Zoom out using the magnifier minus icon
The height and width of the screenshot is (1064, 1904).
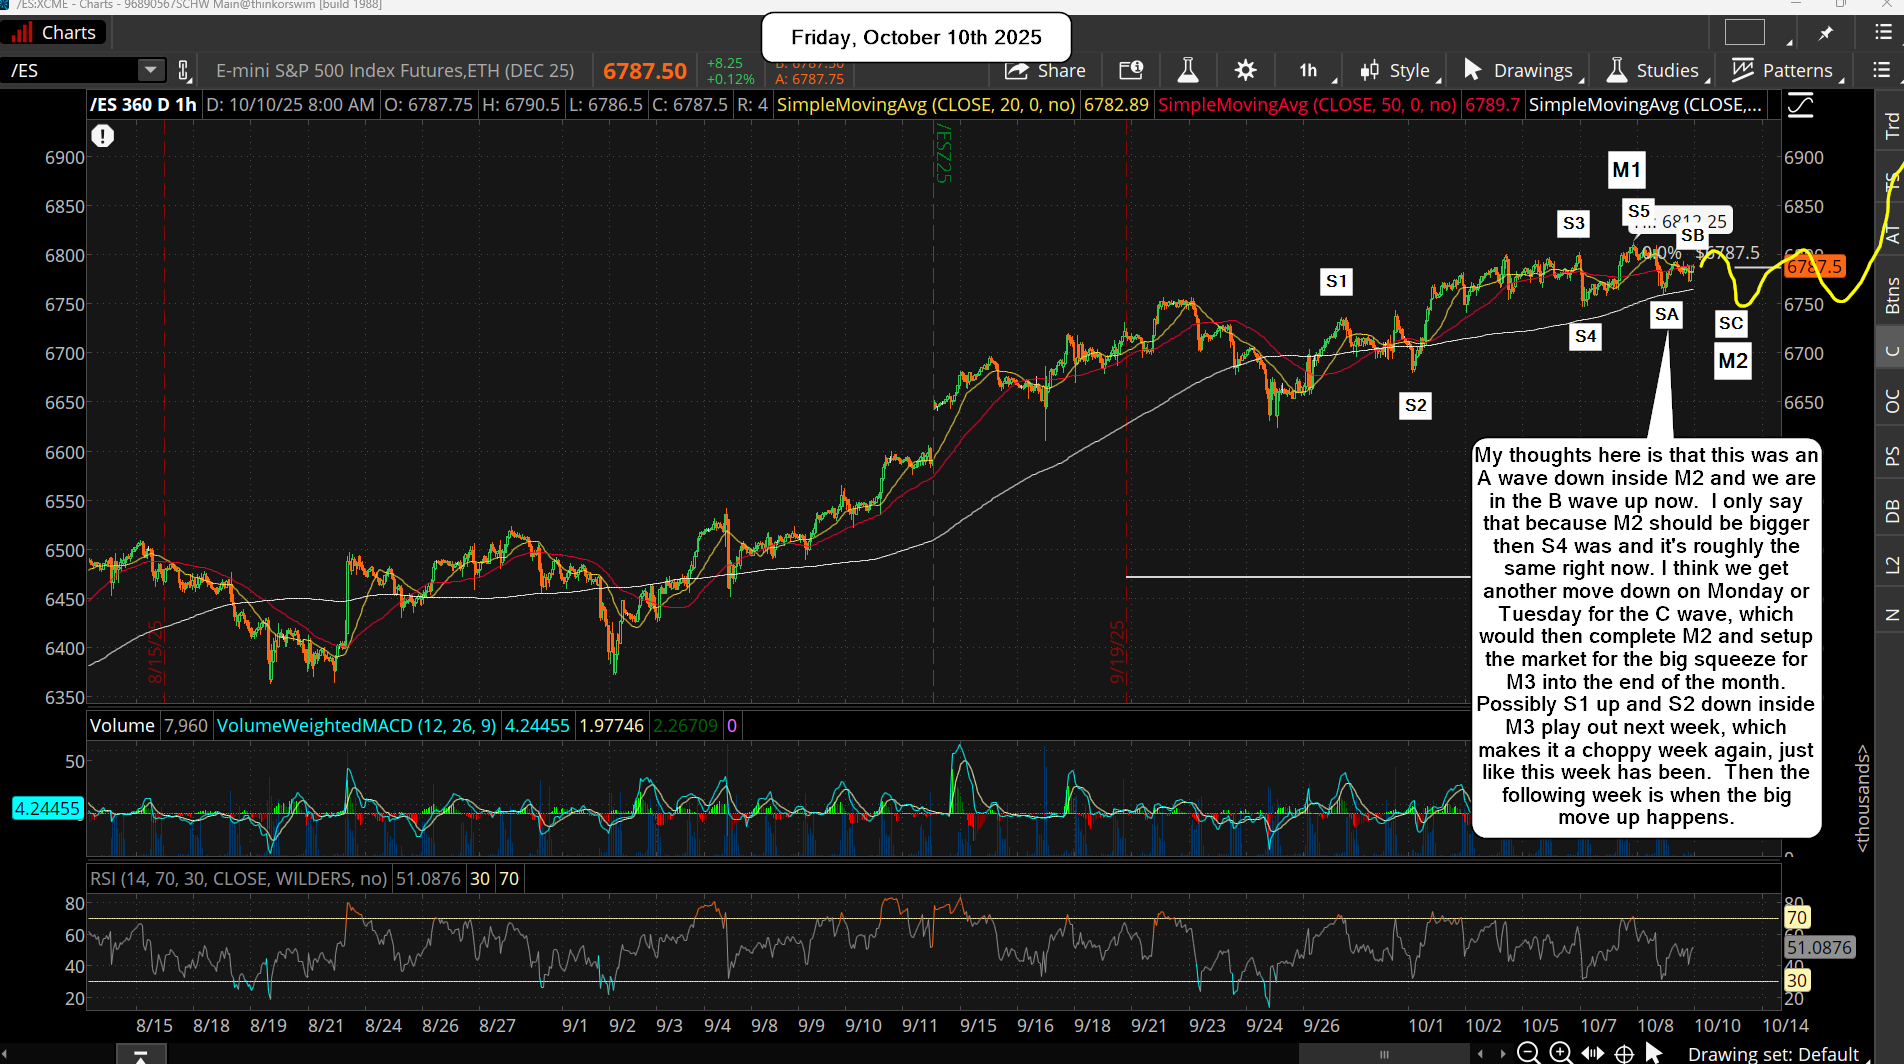(1528, 1053)
